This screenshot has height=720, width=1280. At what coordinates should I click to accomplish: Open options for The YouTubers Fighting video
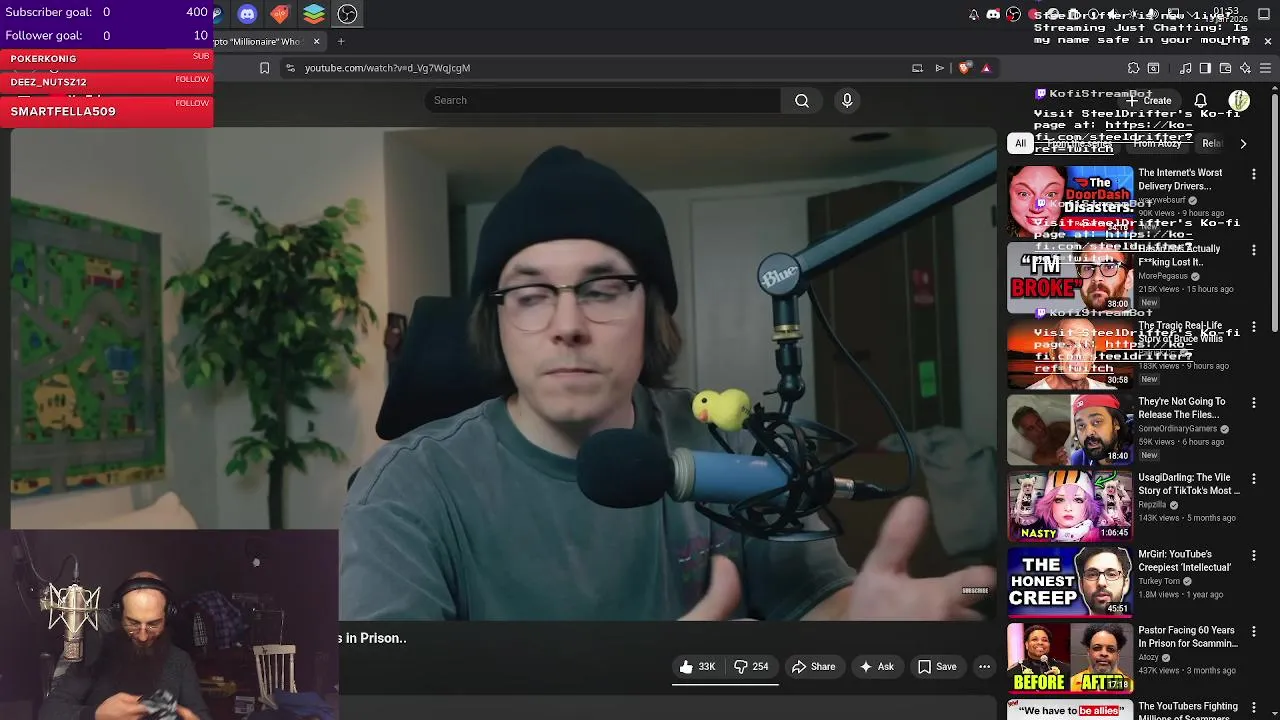click(1254, 707)
